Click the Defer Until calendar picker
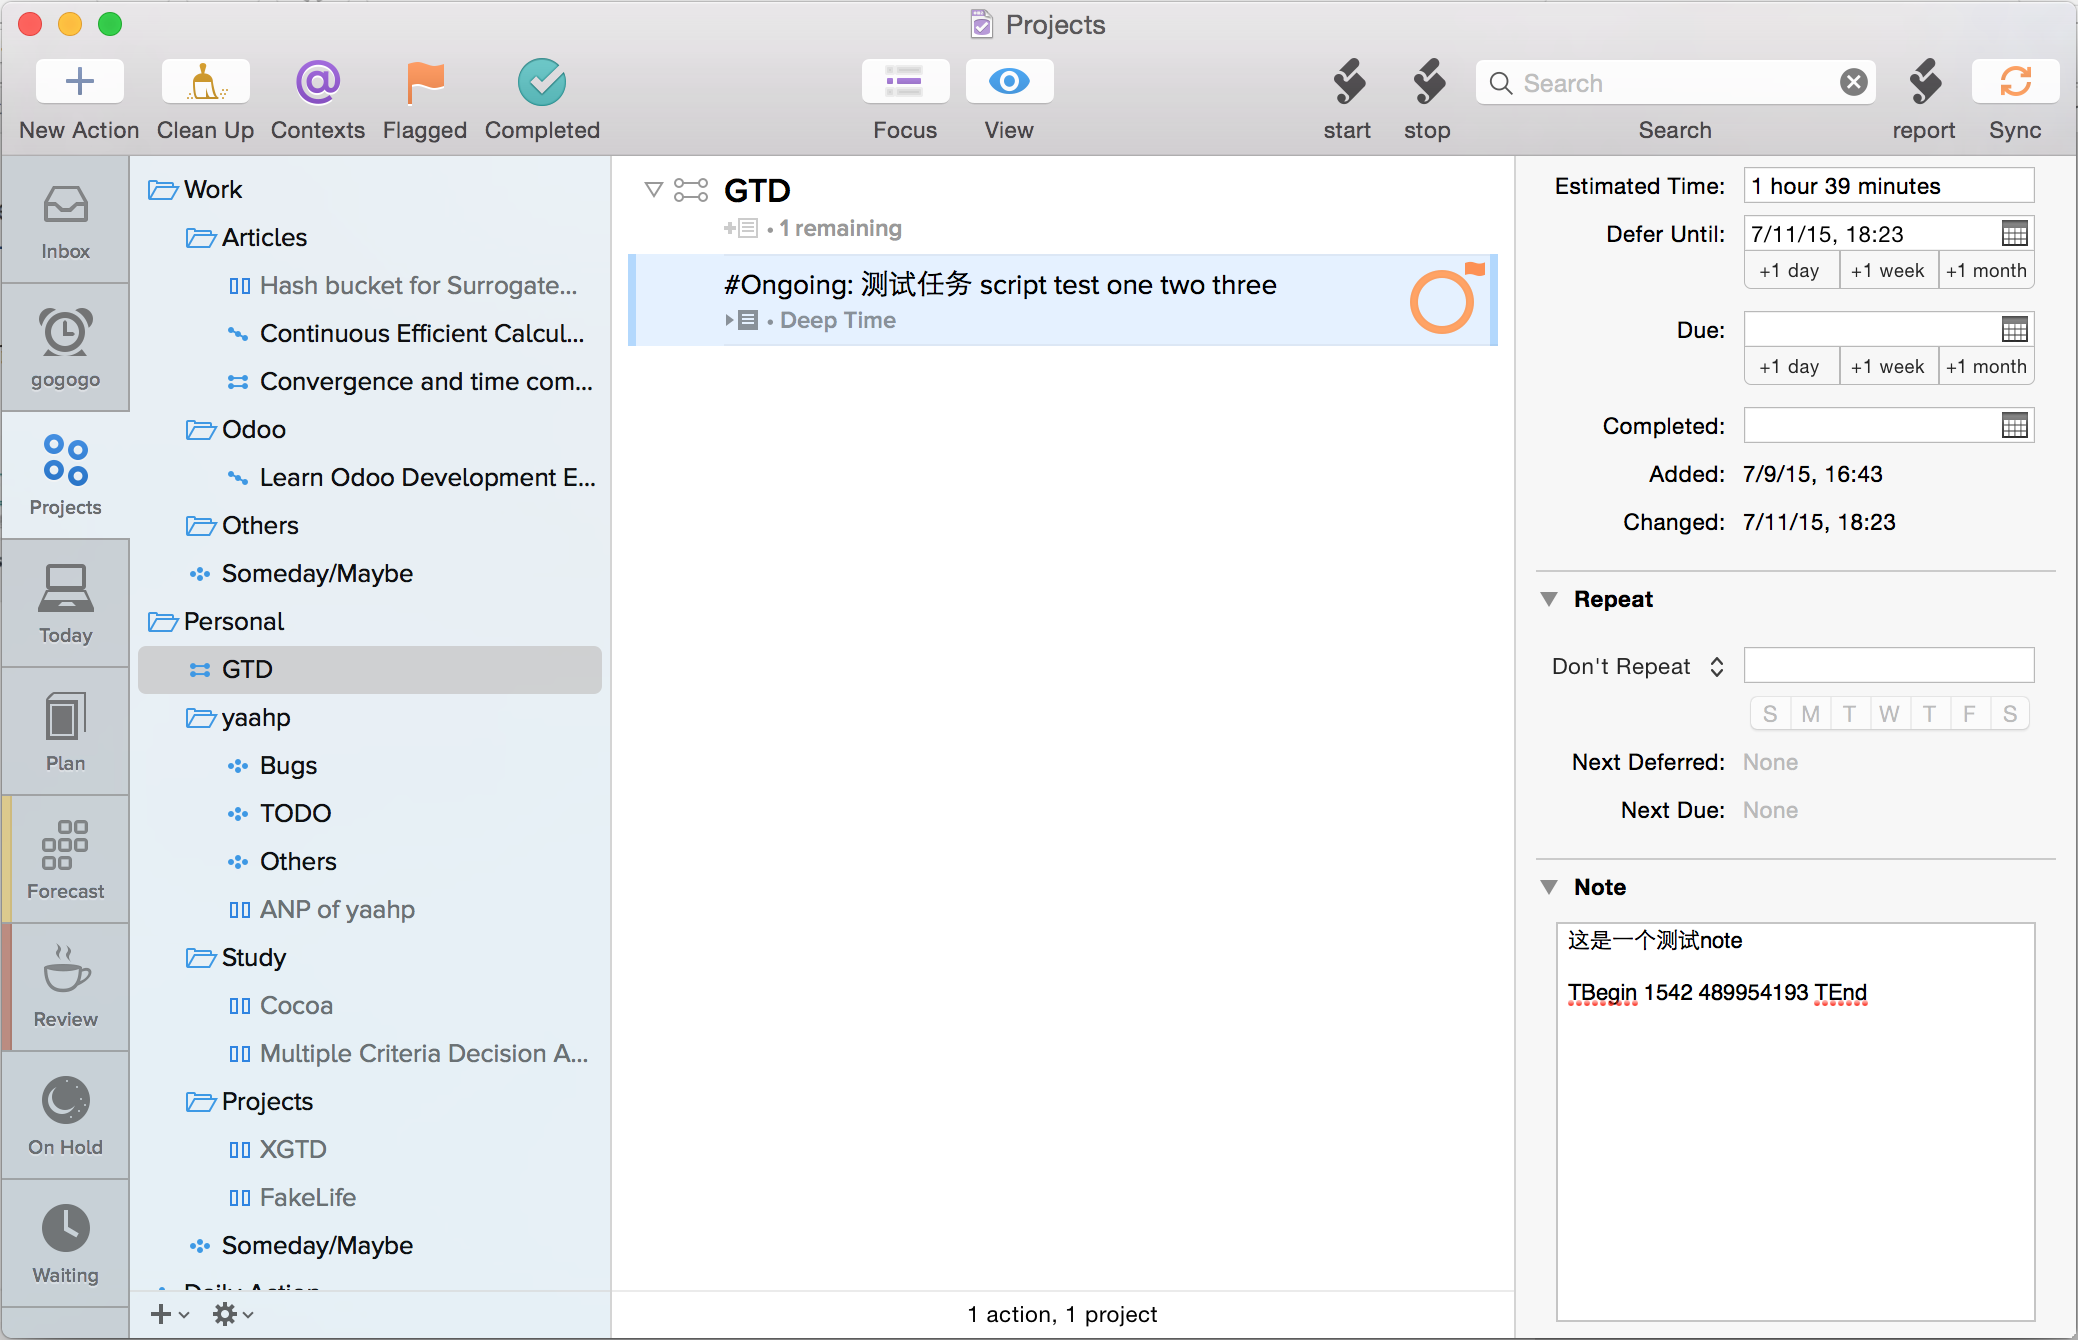The image size is (2078, 1340). (x=2014, y=233)
